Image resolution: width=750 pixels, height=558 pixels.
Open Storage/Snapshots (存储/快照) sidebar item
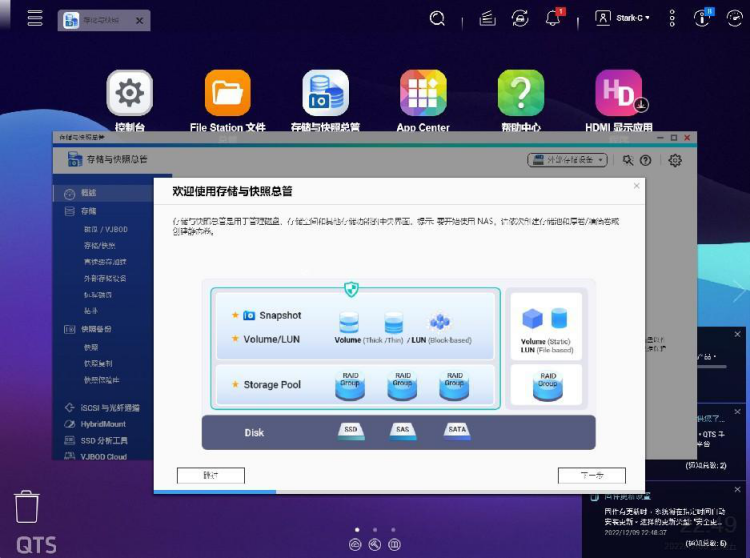click(99, 246)
